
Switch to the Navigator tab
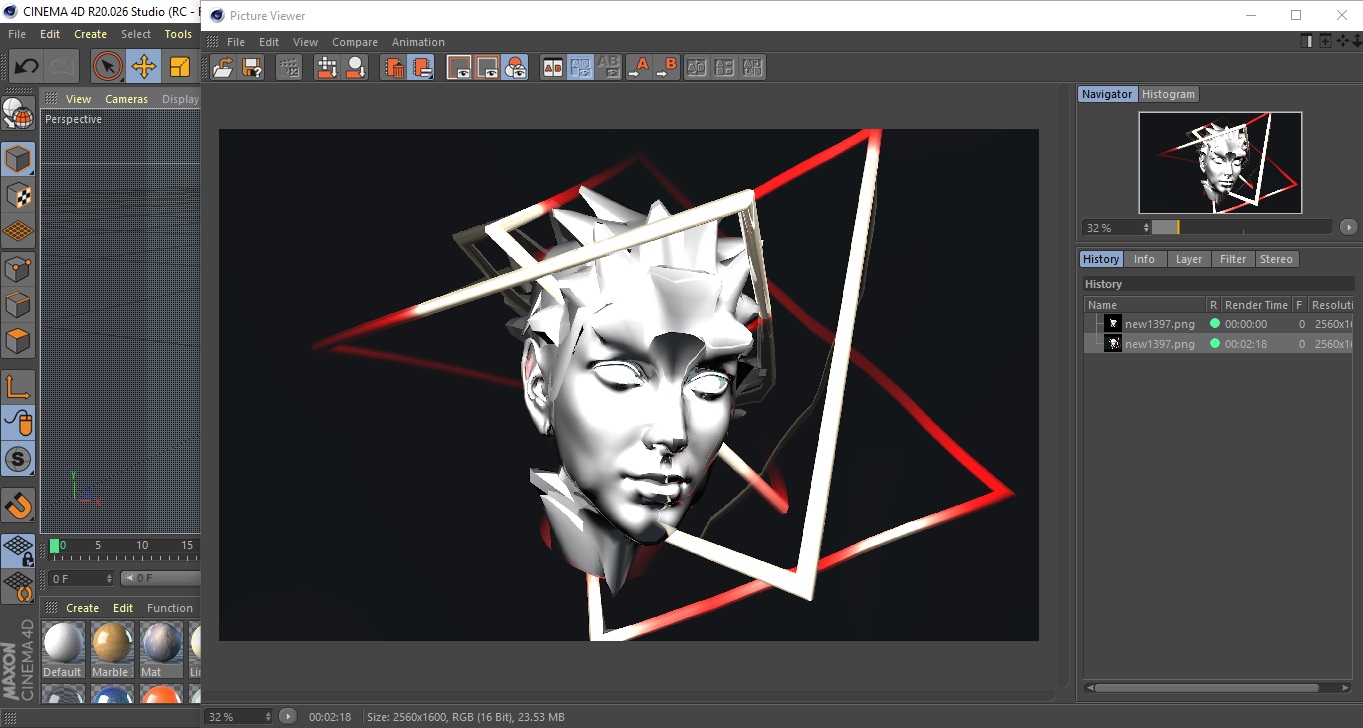pos(1107,94)
